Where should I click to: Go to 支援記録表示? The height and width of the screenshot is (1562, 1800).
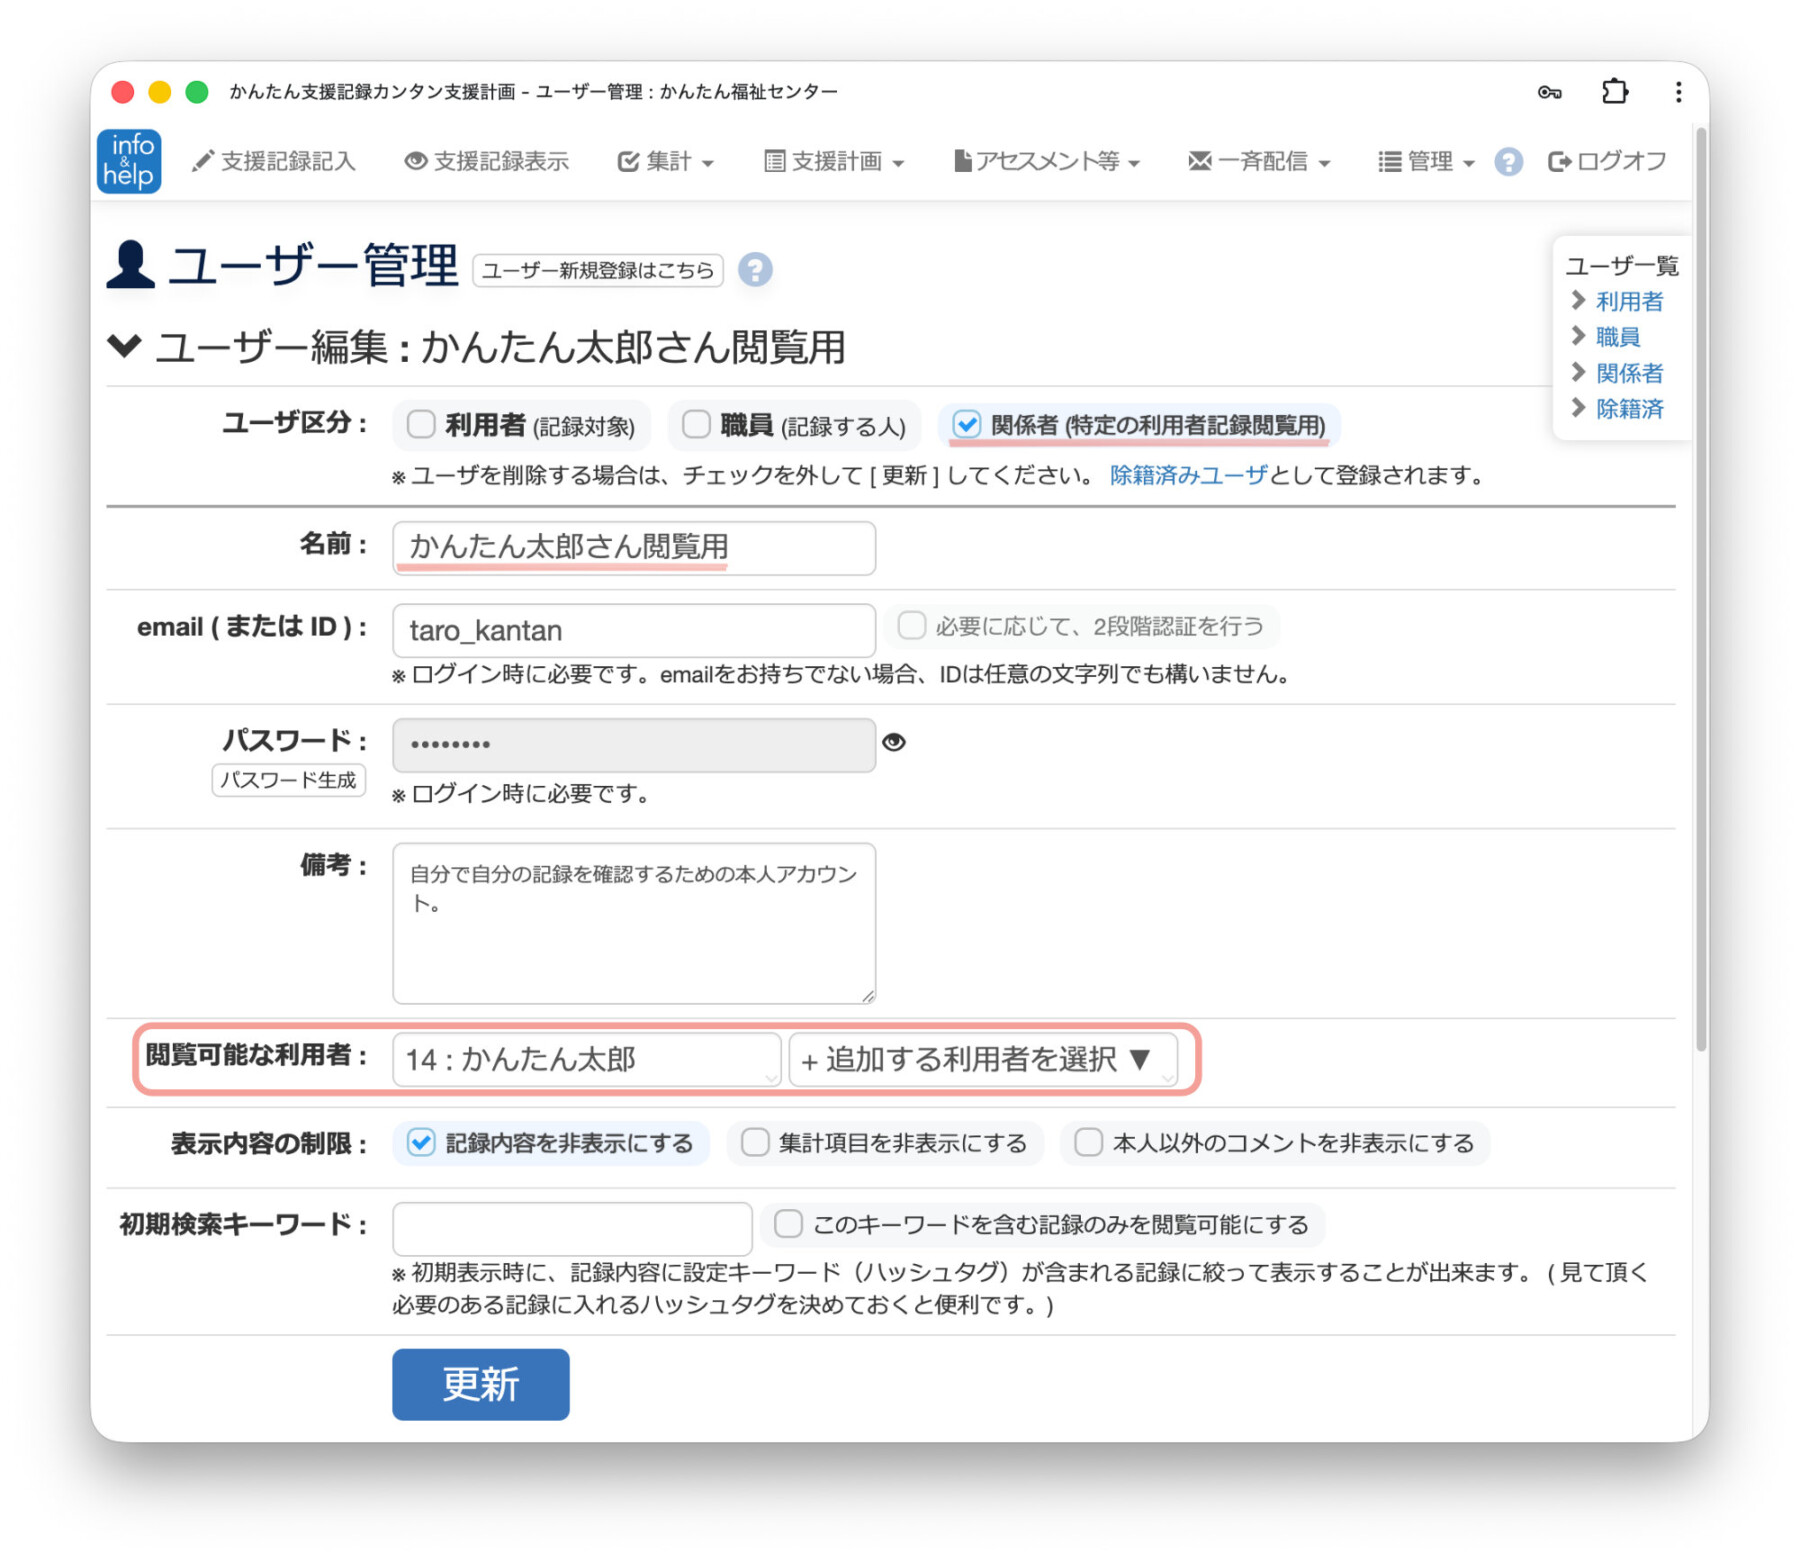point(487,161)
